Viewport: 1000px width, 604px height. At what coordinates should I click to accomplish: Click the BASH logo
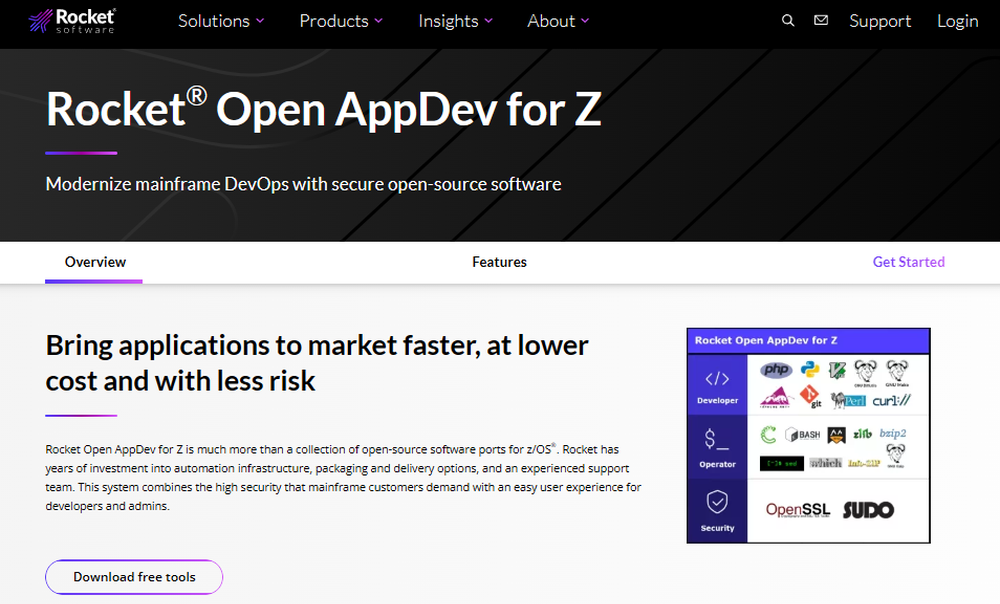pyautogui.click(x=802, y=434)
